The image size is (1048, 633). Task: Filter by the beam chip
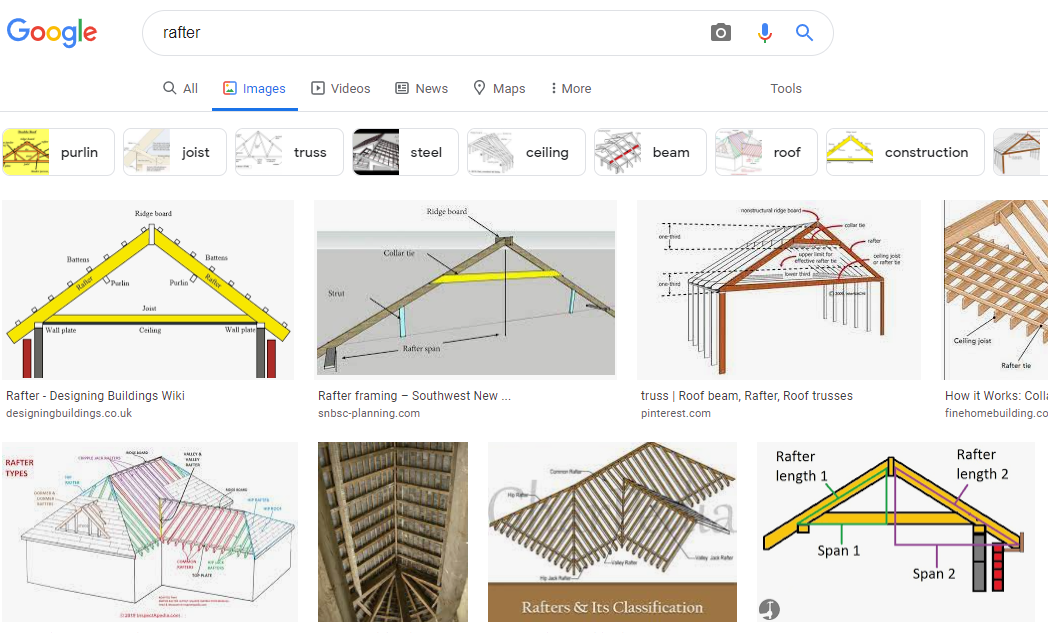coord(650,152)
